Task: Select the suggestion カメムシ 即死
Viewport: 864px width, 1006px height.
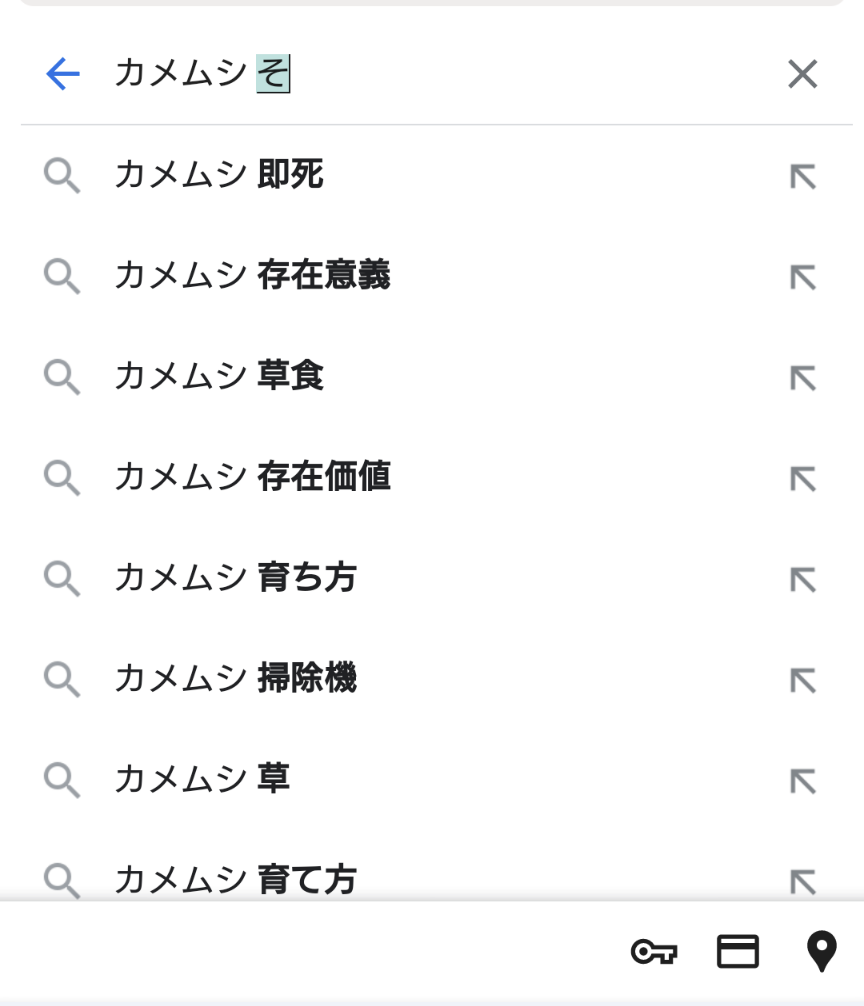Action: [x=219, y=176]
